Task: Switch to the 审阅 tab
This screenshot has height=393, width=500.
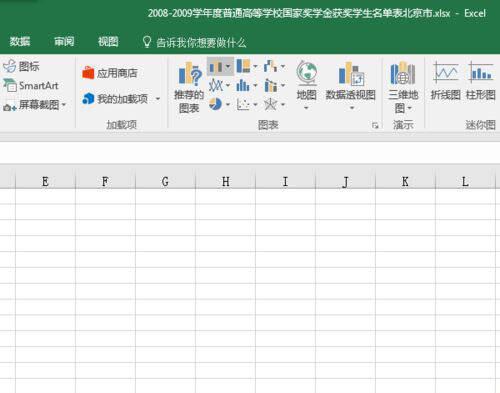Action: (x=64, y=41)
